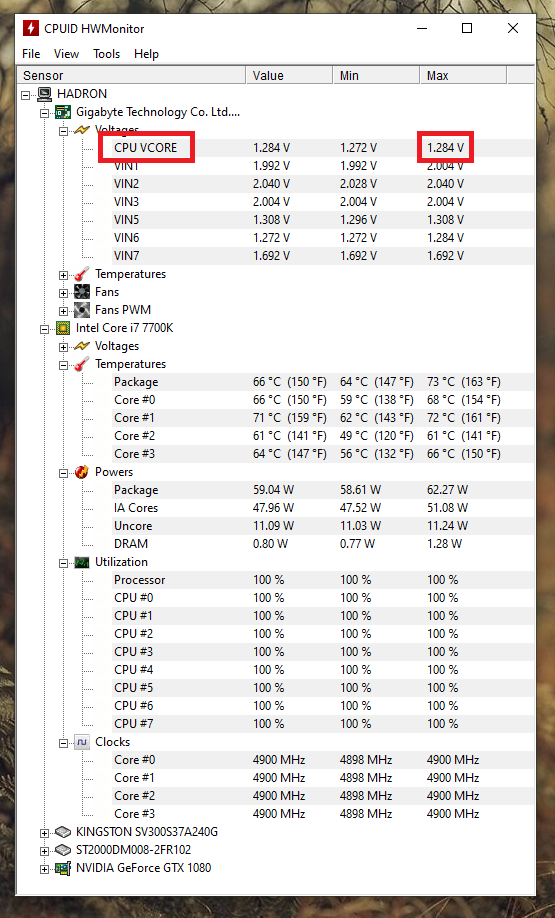Click the HADRON computer icon
555x918 pixels.
click(x=44, y=94)
